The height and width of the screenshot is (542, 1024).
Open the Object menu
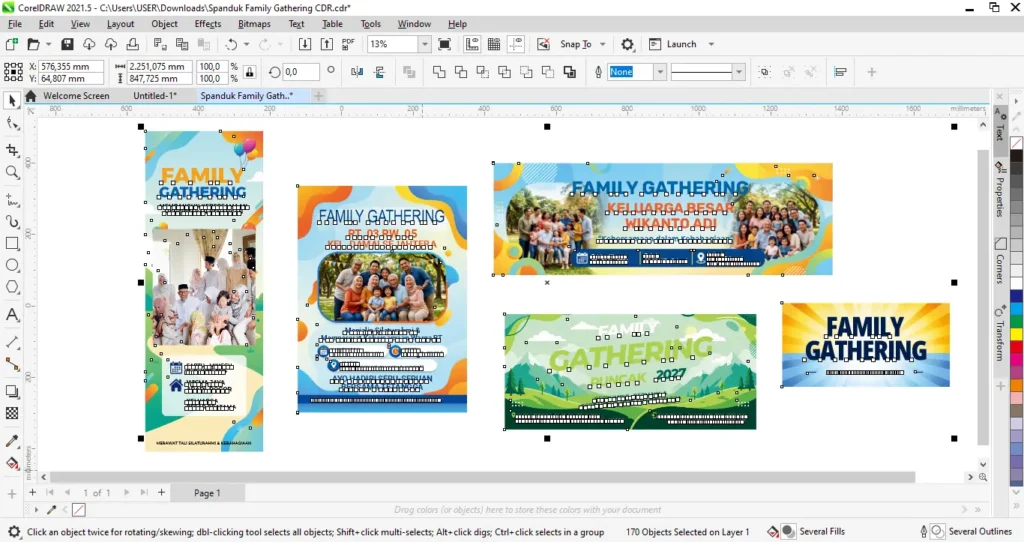165,24
